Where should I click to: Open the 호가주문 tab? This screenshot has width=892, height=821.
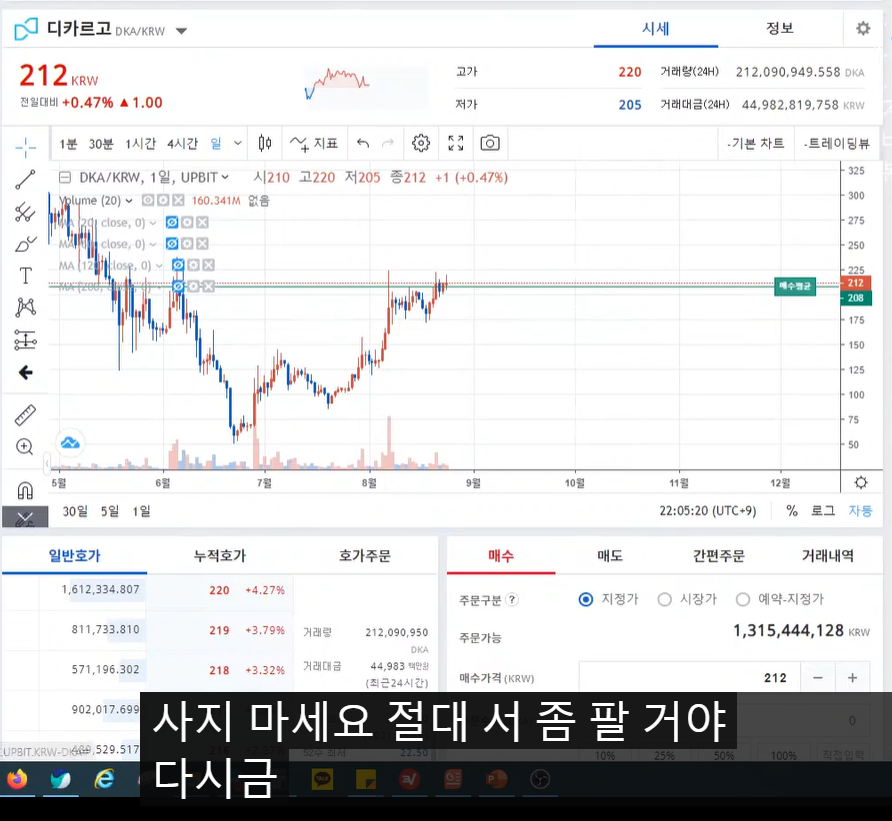(x=365, y=556)
